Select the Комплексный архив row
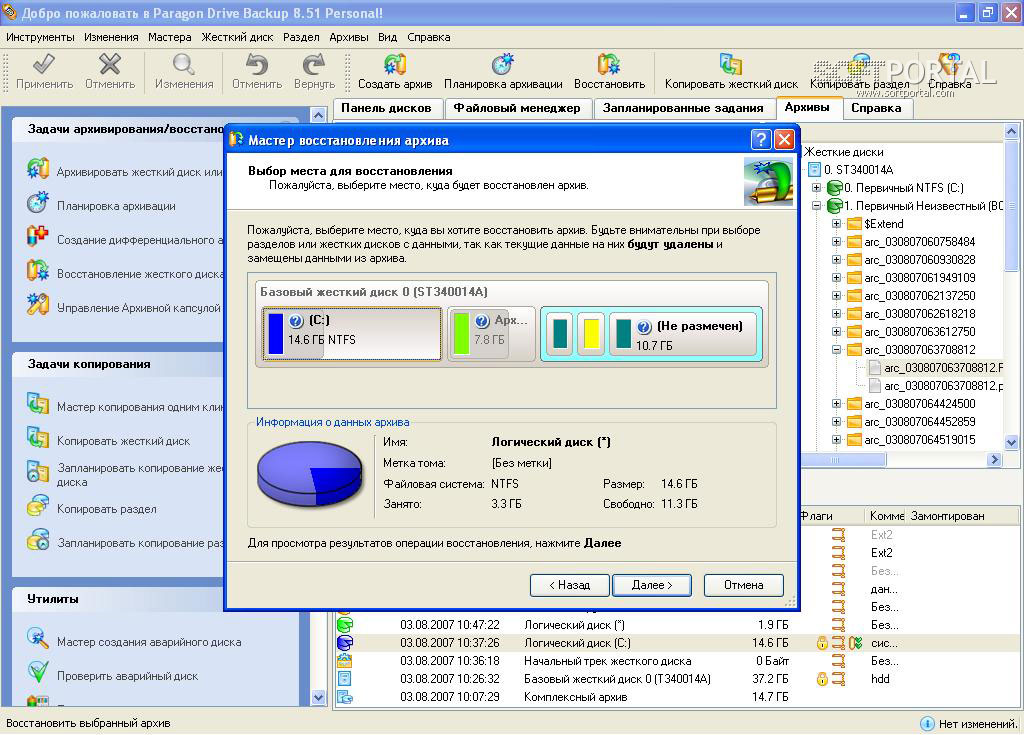Image resolution: width=1024 pixels, height=735 pixels. click(x=677, y=697)
